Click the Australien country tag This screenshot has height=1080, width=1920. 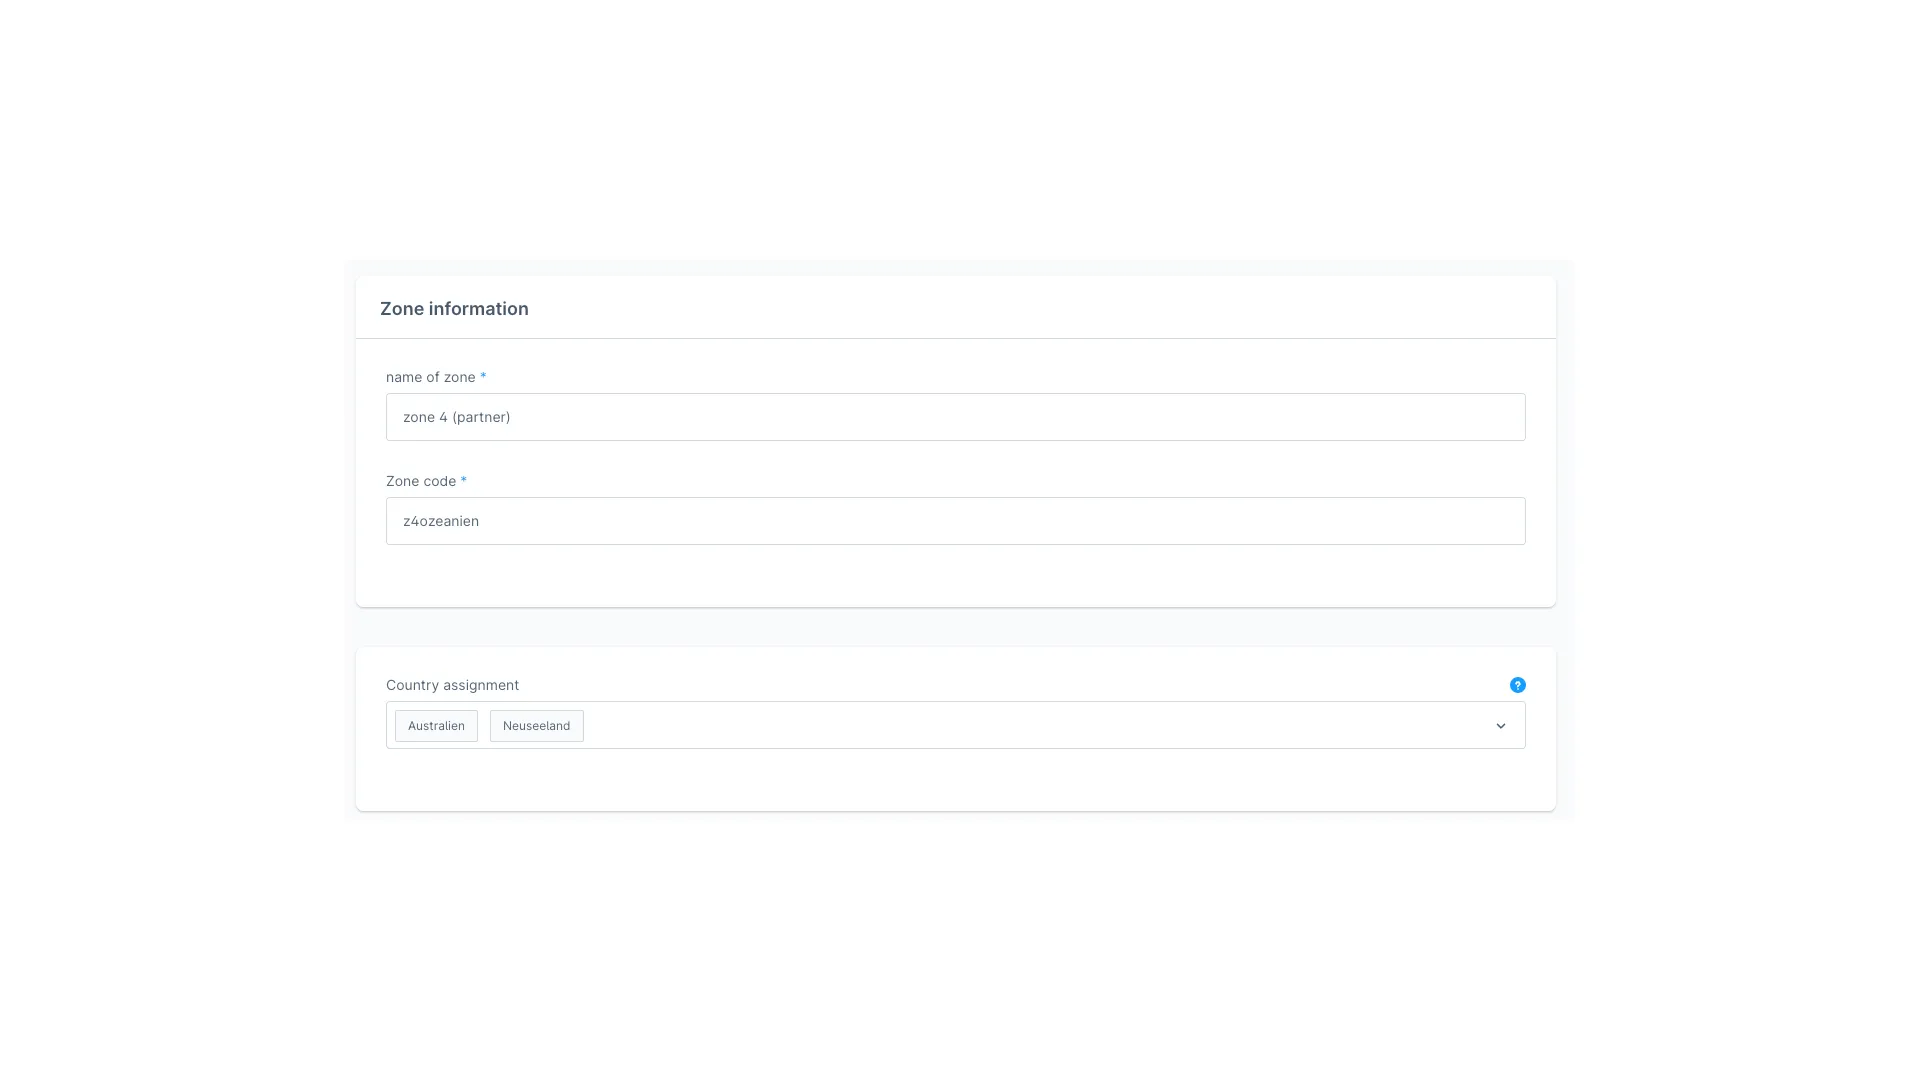[x=436, y=726]
